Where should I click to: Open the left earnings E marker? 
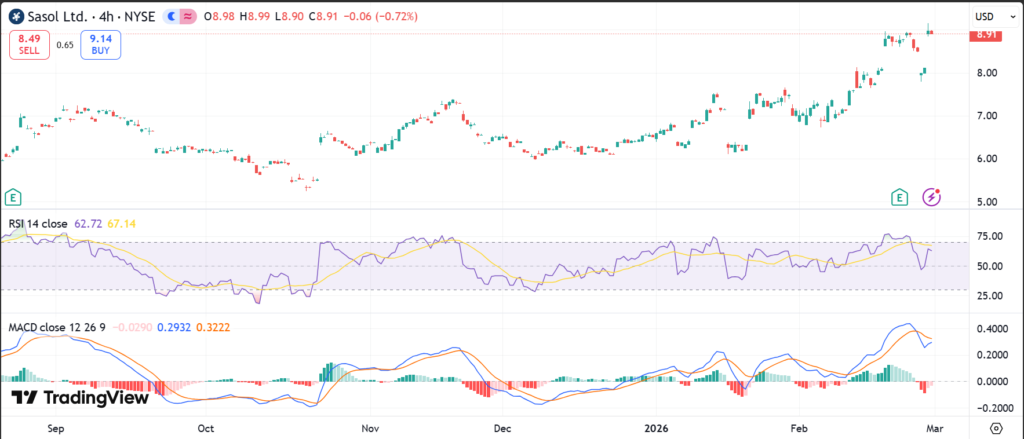(13, 197)
